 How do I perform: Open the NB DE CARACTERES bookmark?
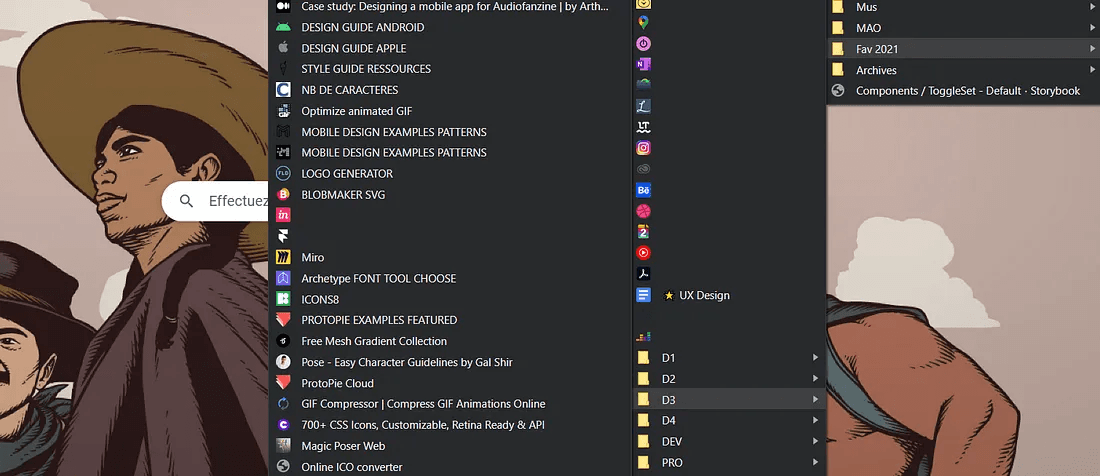coord(450,90)
